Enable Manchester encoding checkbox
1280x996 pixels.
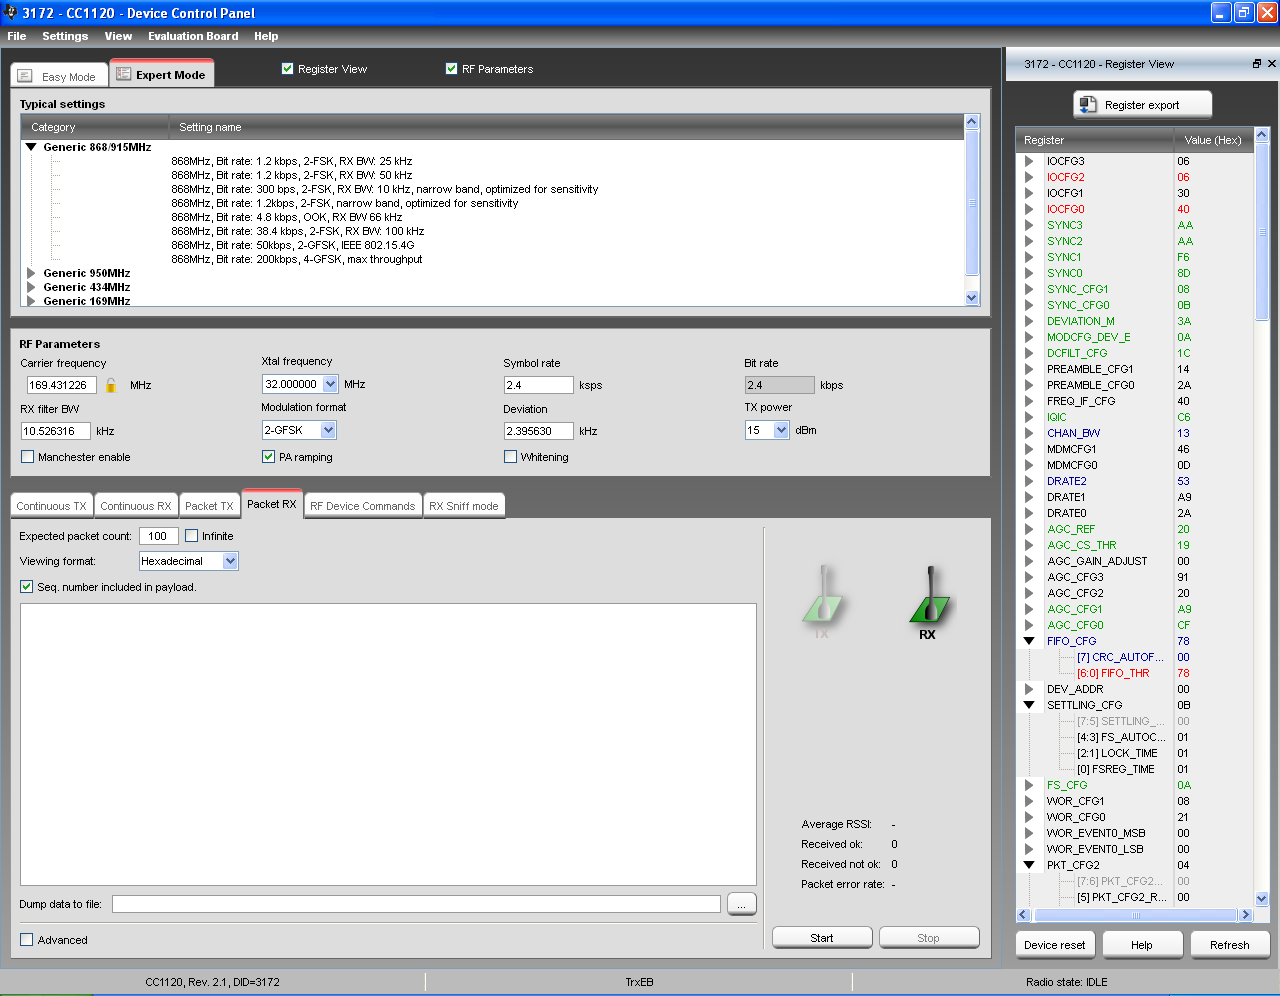tap(28, 457)
